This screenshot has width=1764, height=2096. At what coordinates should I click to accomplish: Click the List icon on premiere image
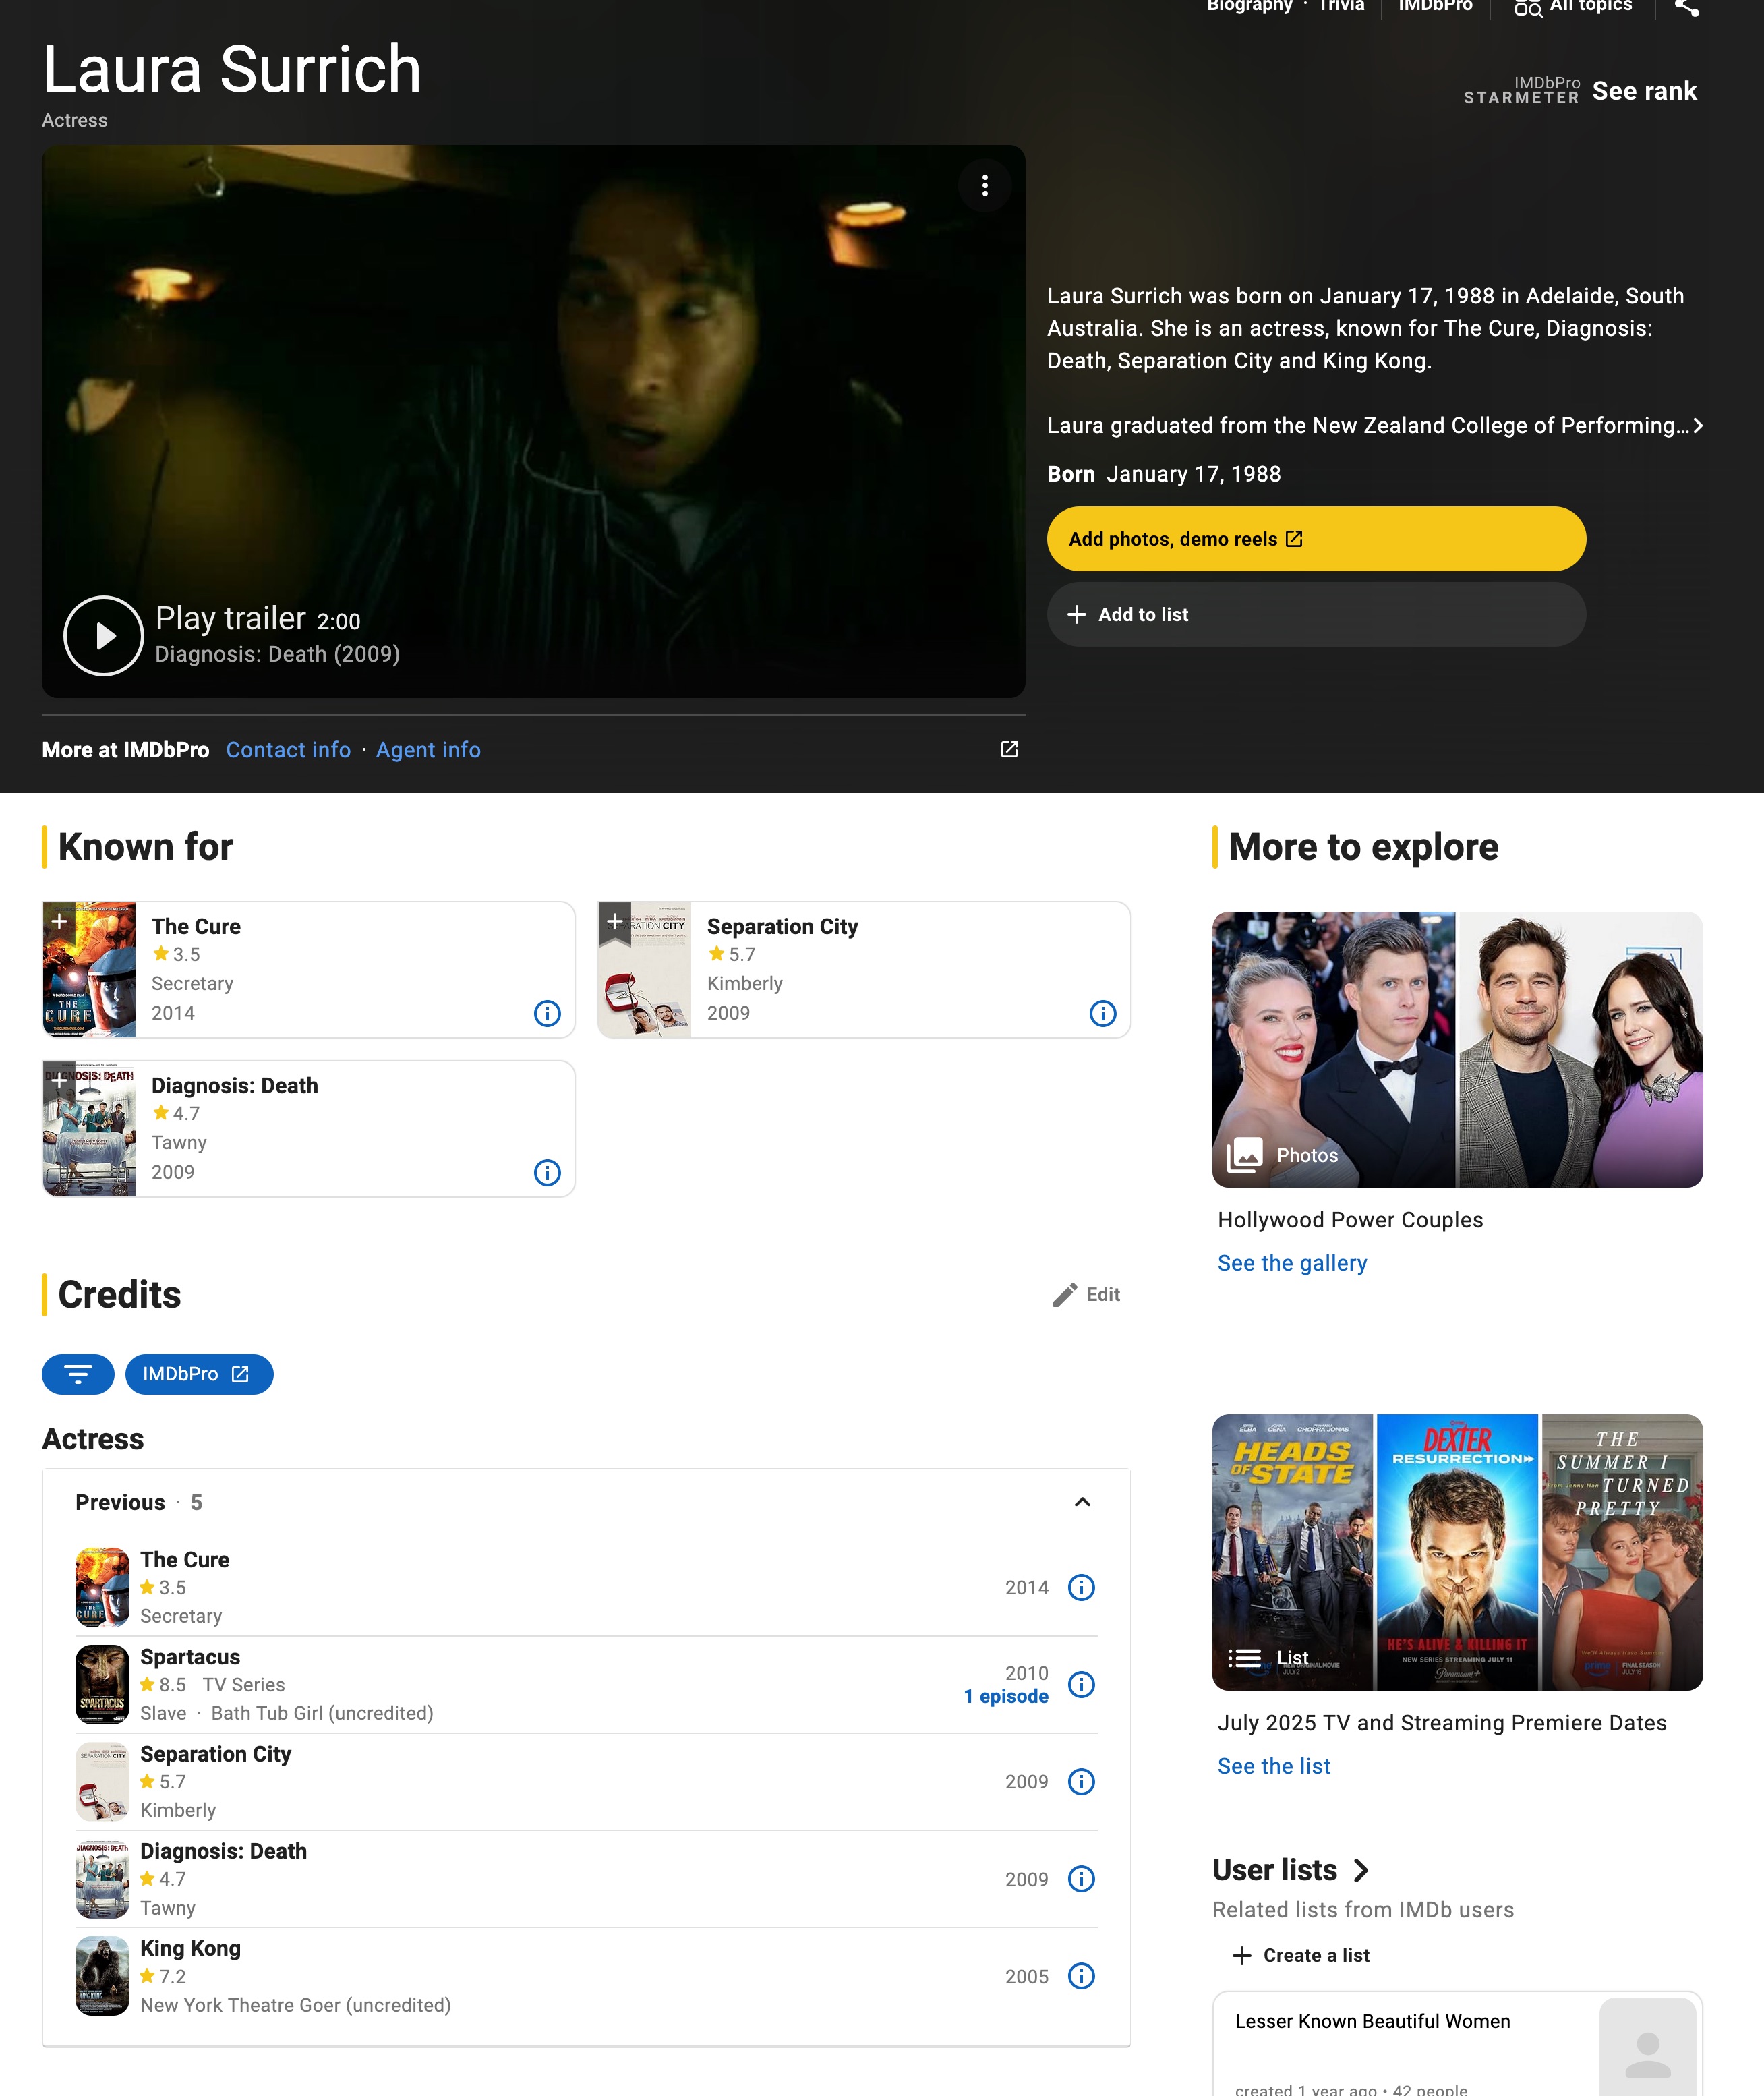tap(1244, 1658)
